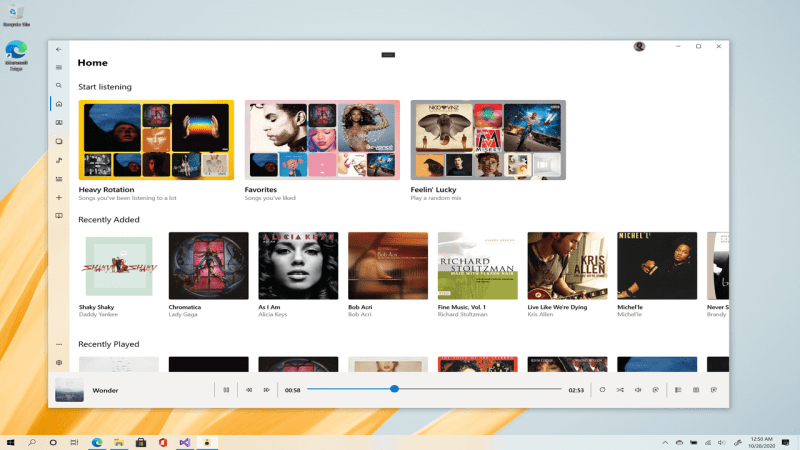Open the Bob Acri album cover
Viewport: 800px width, 450px height.
(x=388, y=266)
